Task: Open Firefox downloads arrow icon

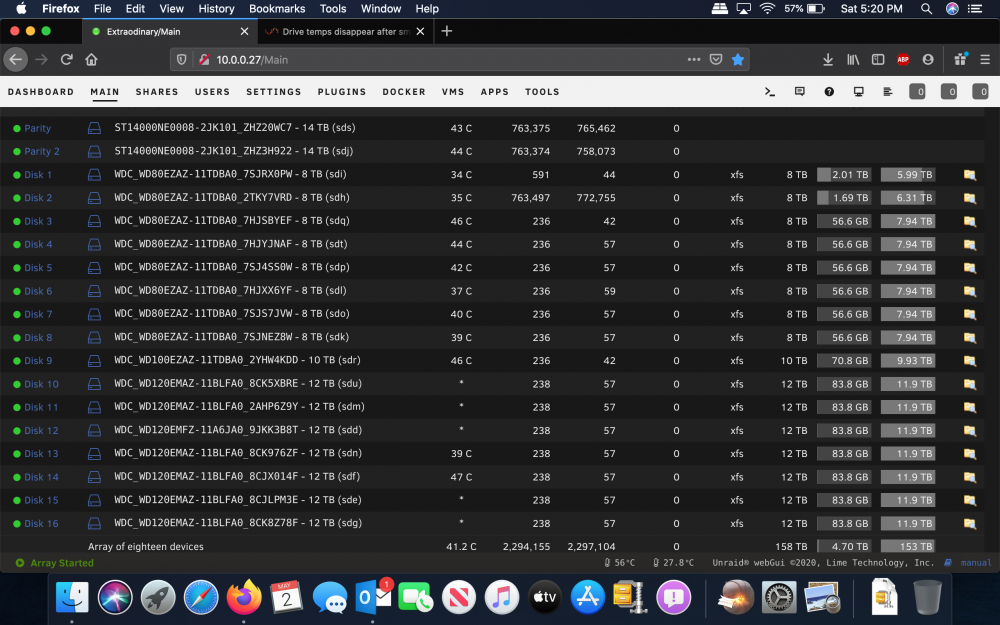Action: [x=828, y=59]
